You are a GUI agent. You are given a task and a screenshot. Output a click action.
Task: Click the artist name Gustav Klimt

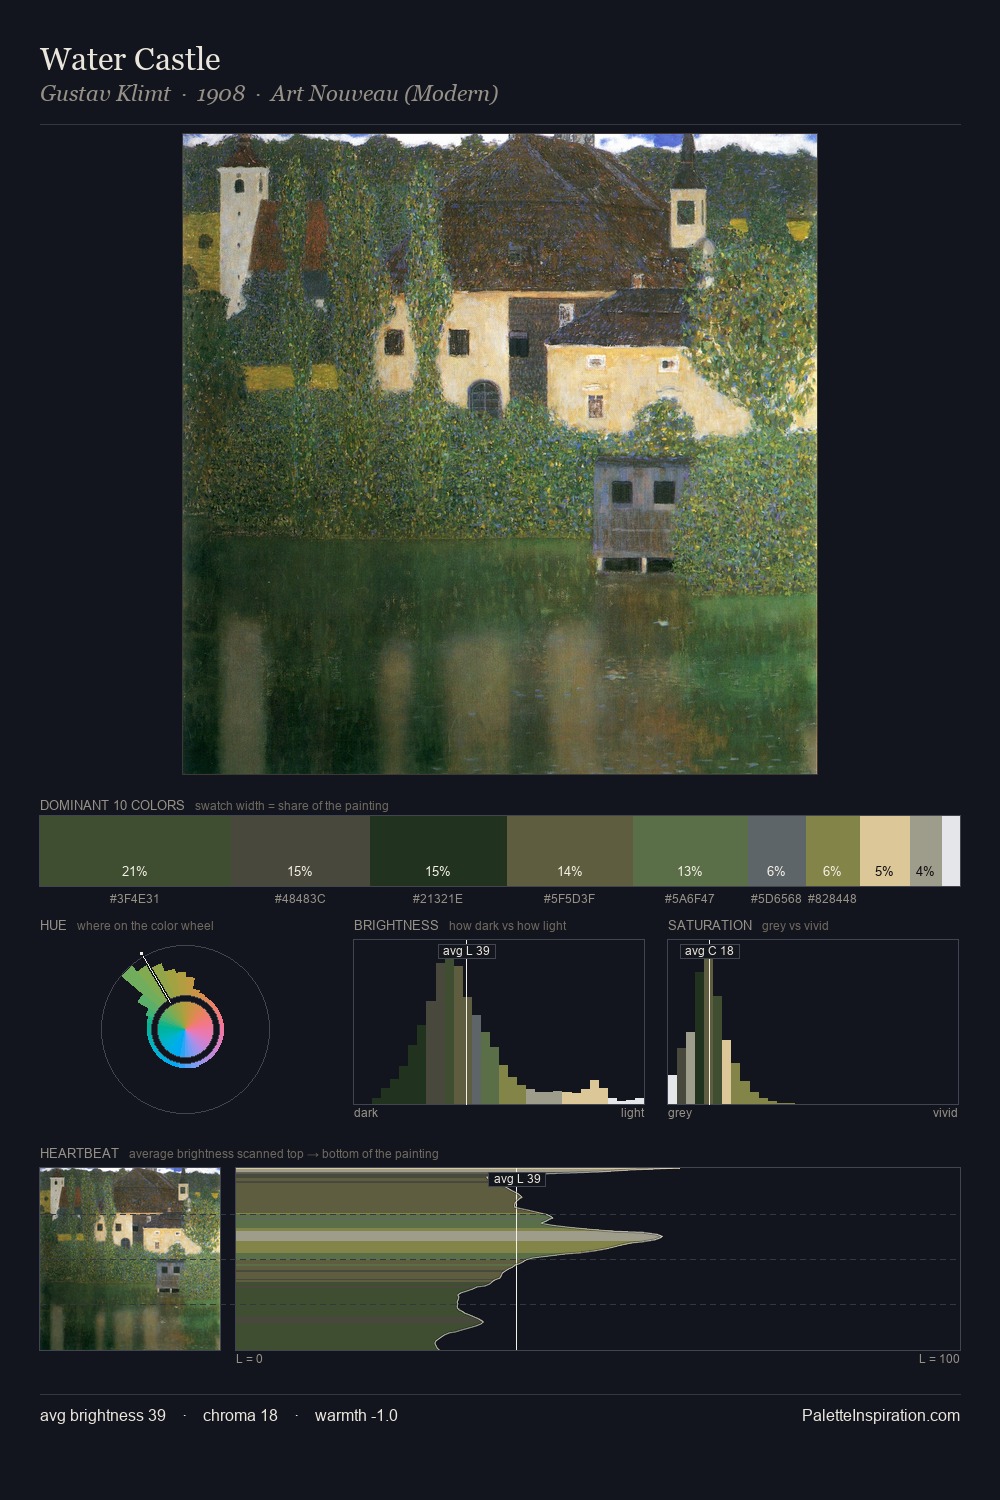pos(105,94)
